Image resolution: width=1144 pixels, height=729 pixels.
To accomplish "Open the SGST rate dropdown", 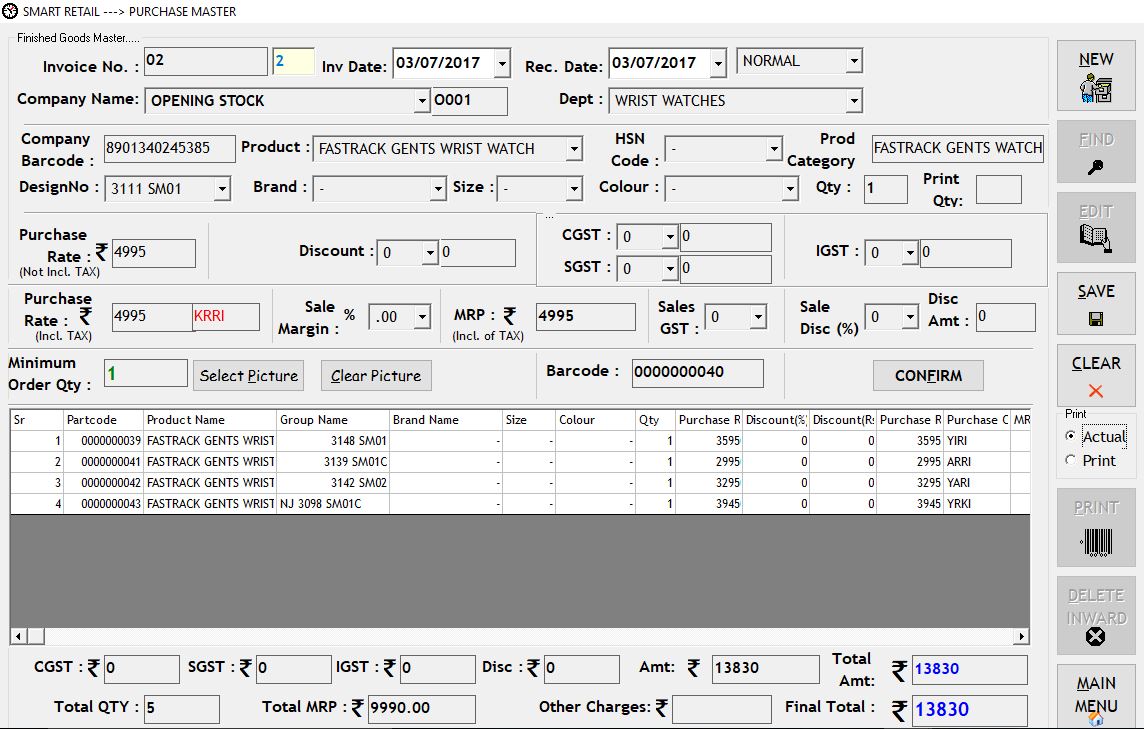I will coord(670,269).
